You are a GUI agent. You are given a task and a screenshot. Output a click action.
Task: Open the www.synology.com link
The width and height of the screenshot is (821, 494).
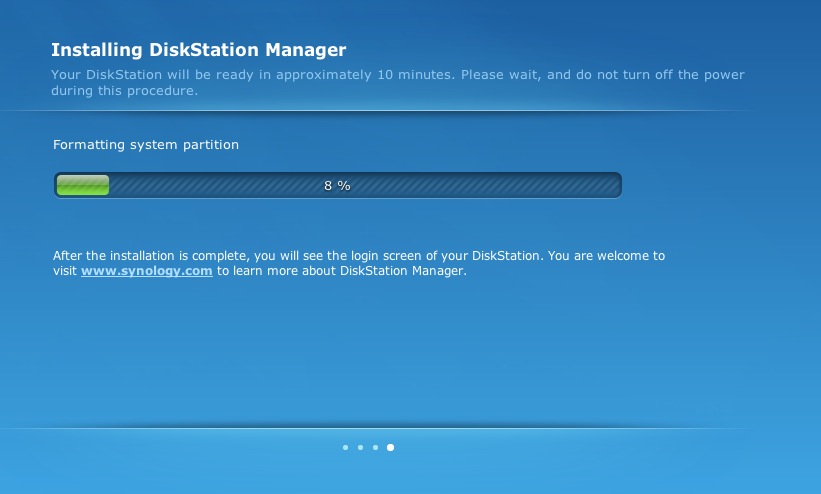point(147,271)
